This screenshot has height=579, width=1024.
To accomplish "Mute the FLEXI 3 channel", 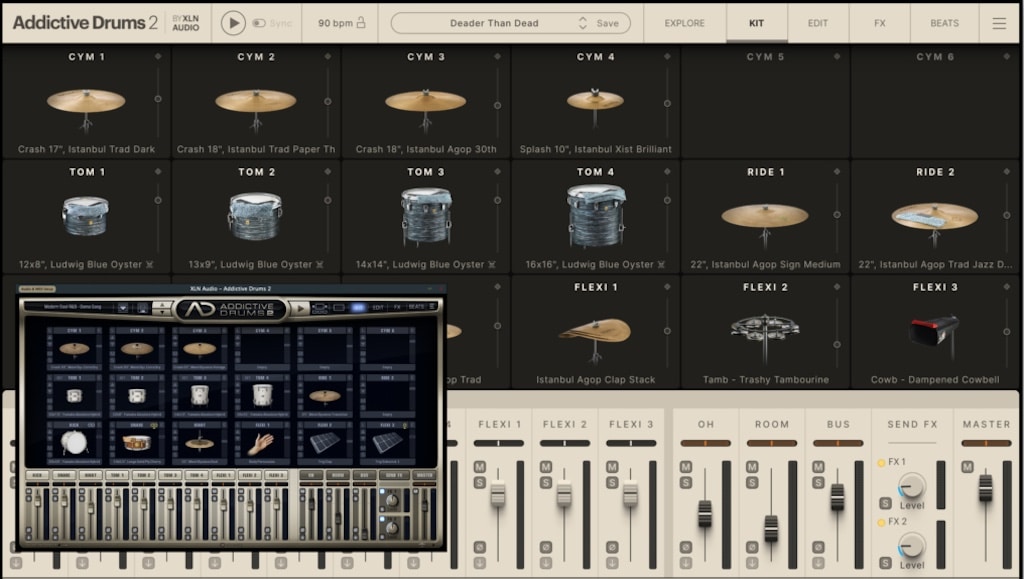I will click(x=612, y=467).
